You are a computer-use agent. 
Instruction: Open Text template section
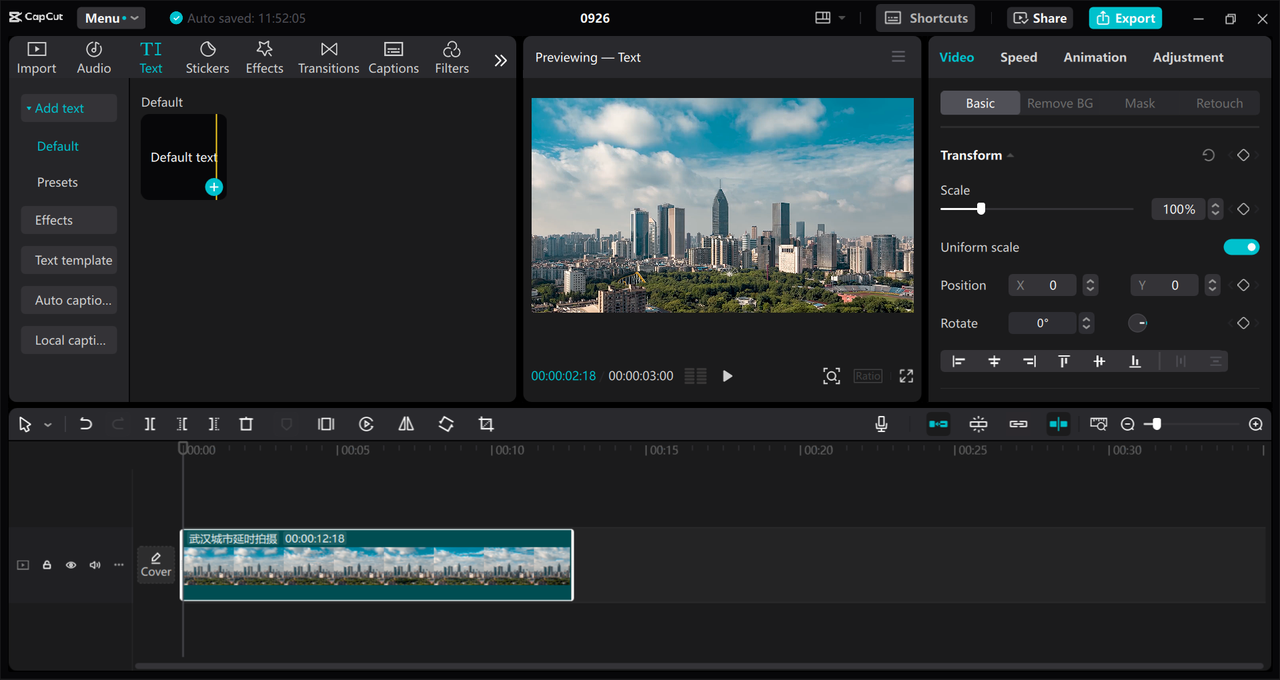pyautogui.click(x=69, y=260)
